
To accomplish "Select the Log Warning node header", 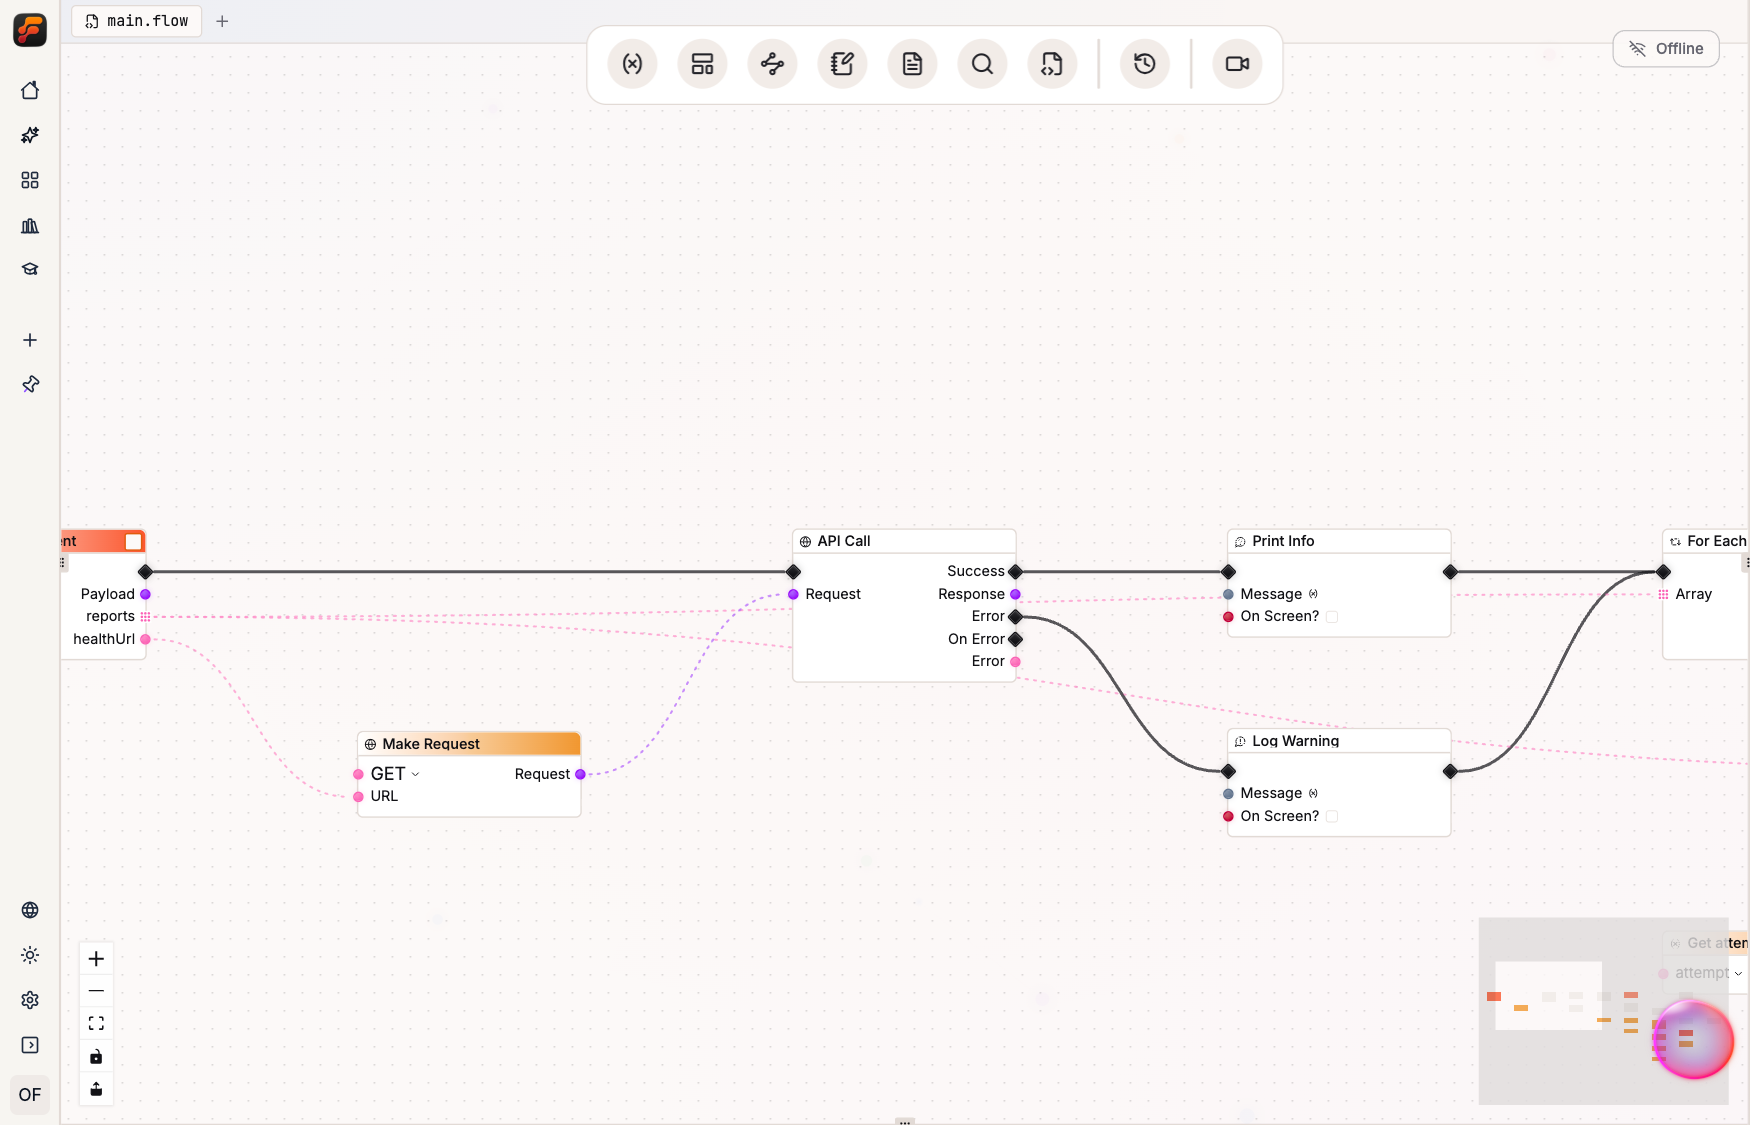I will pyautogui.click(x=1339, y=741).
